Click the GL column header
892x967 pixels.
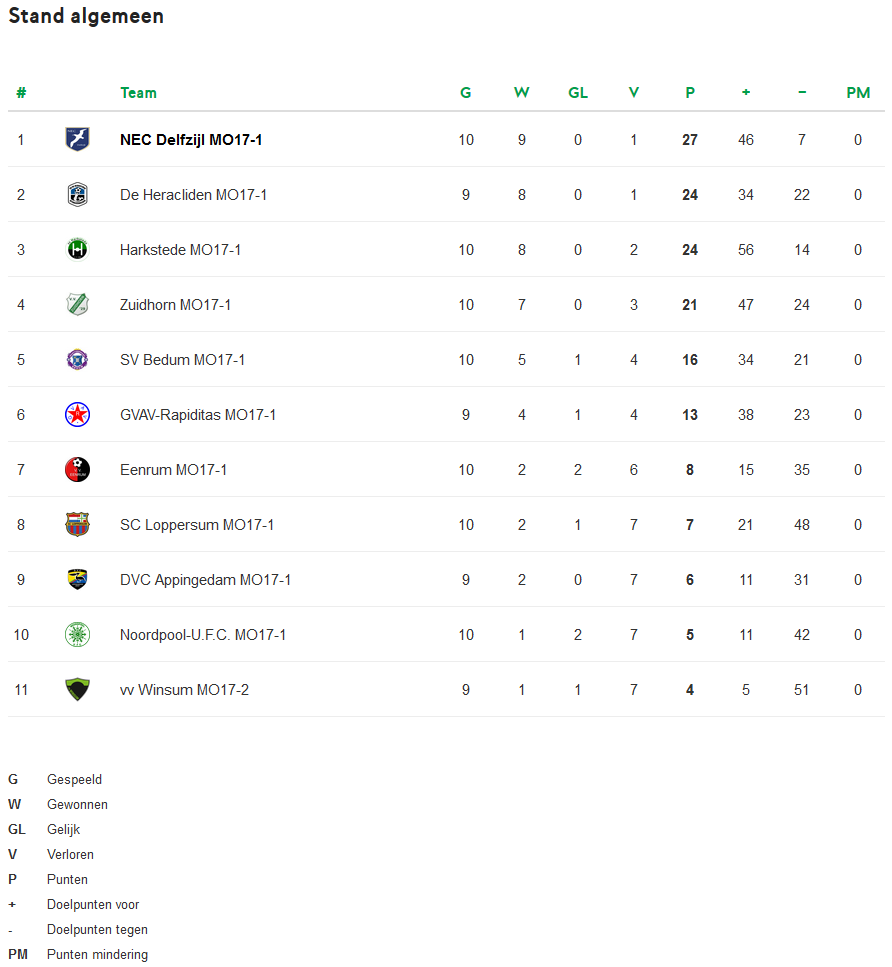578,93
